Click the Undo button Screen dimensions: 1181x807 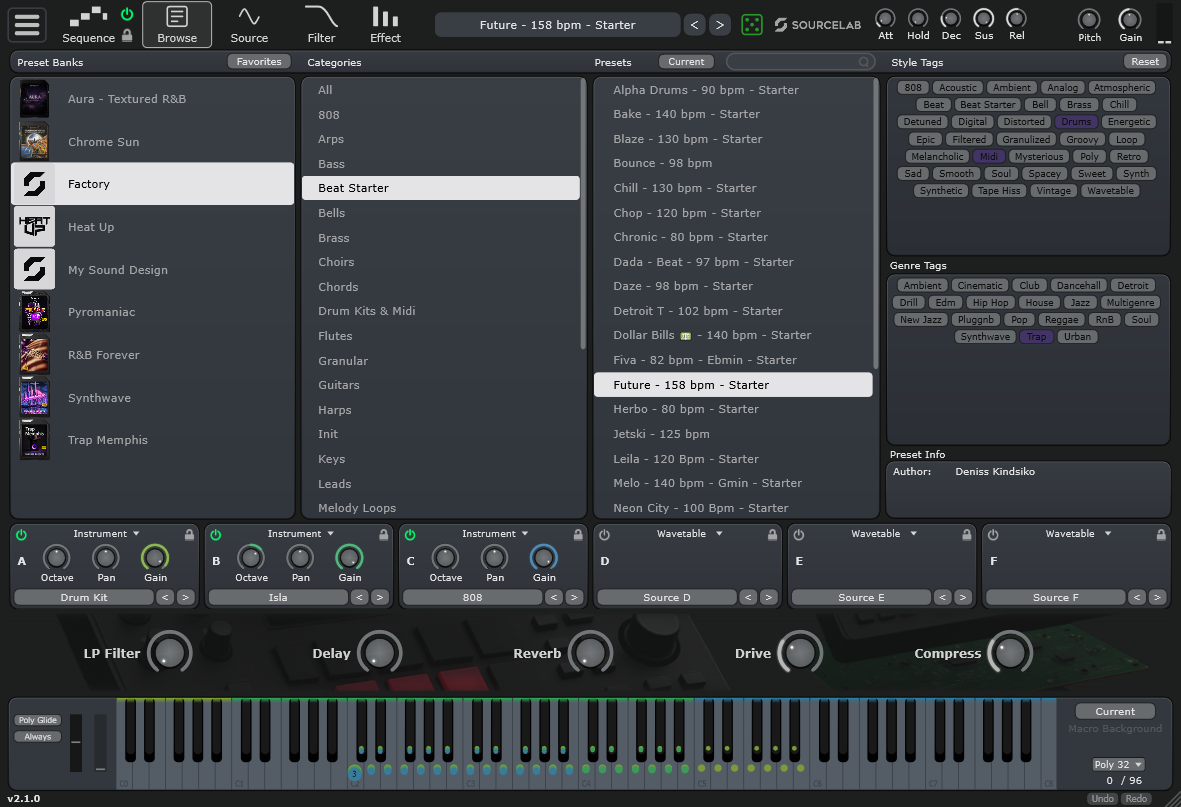(x=1101, y=798)
